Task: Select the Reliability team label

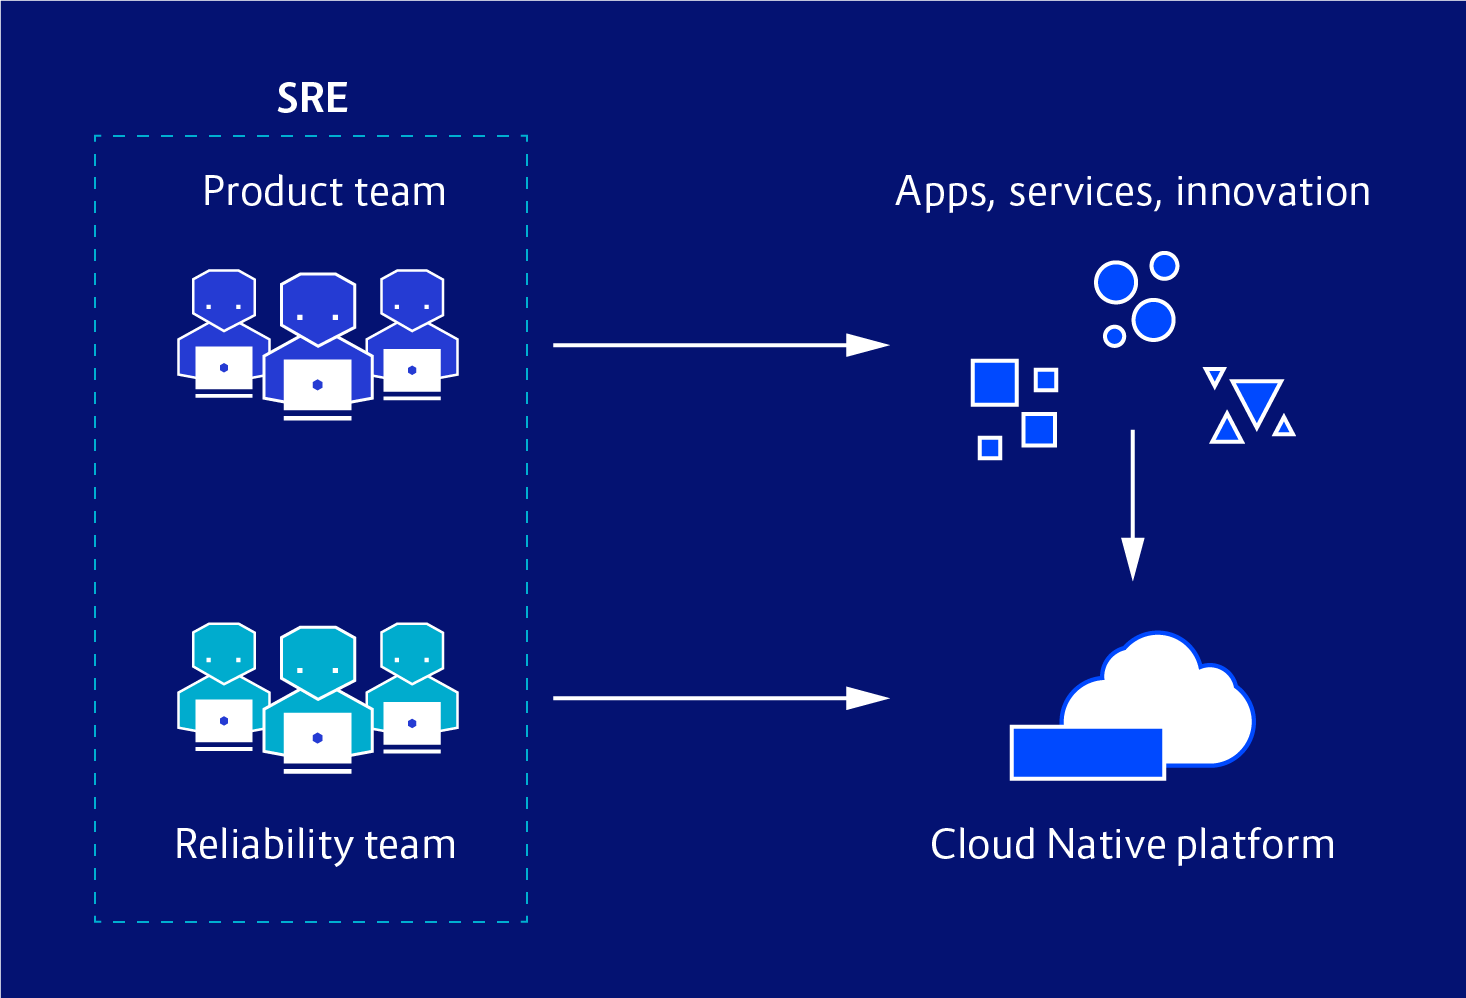Action: click(315, 844)
